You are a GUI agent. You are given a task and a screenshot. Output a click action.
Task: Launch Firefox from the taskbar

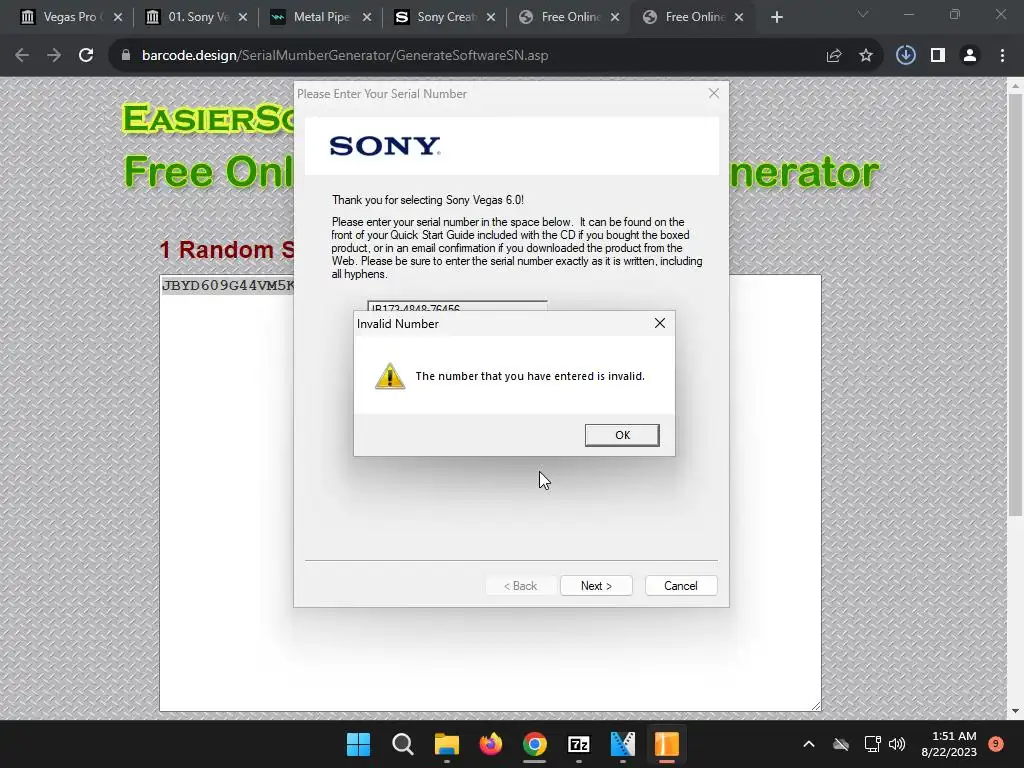pos(490,744)
